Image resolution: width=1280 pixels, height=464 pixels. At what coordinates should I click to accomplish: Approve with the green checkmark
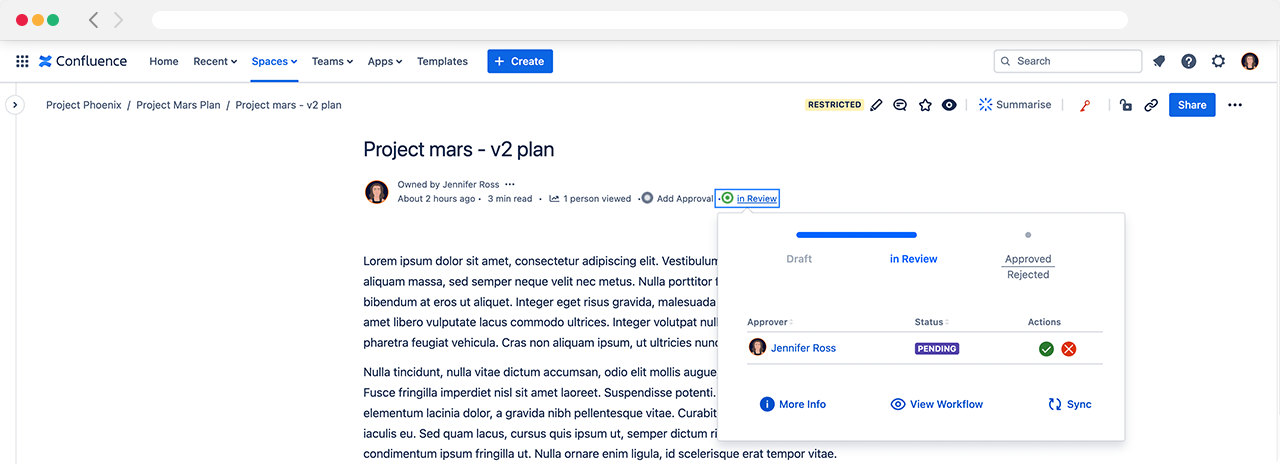(1046, 349)
